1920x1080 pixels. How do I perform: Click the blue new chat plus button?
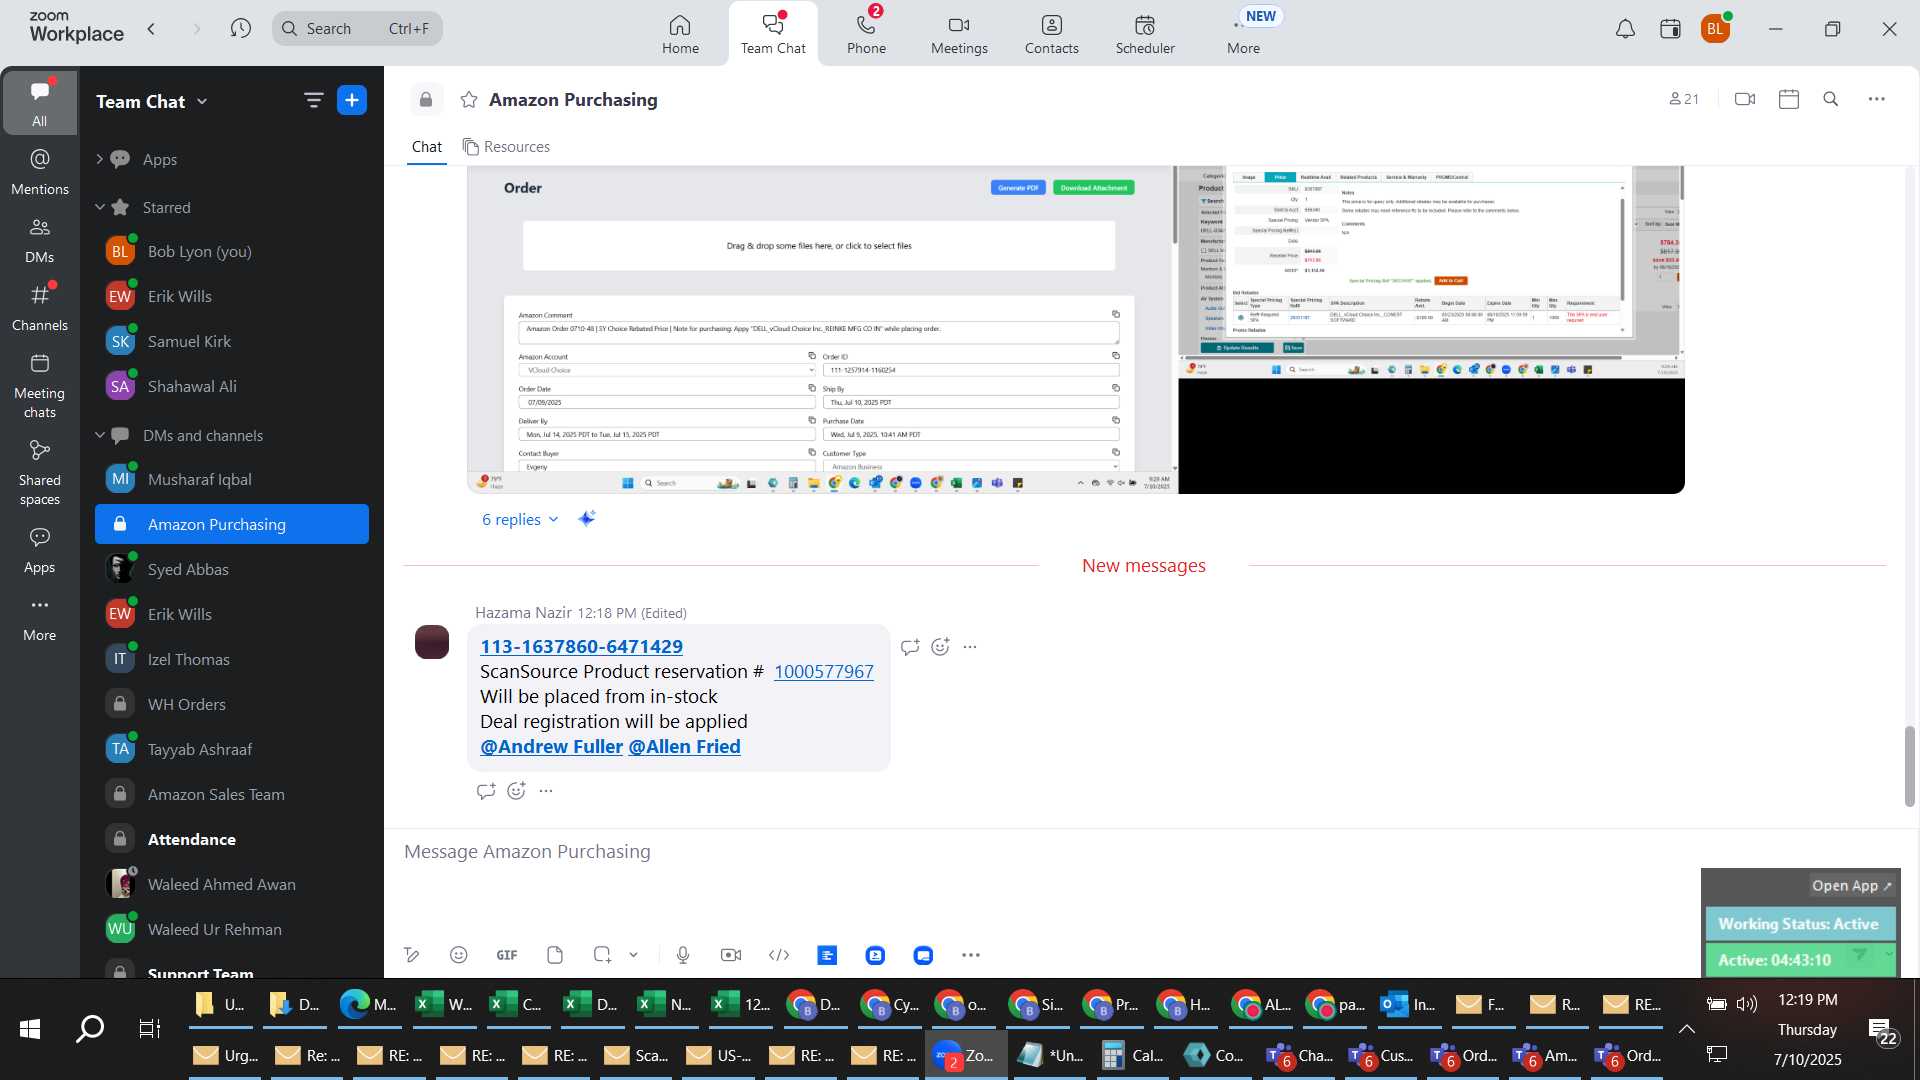coord(352,100)
